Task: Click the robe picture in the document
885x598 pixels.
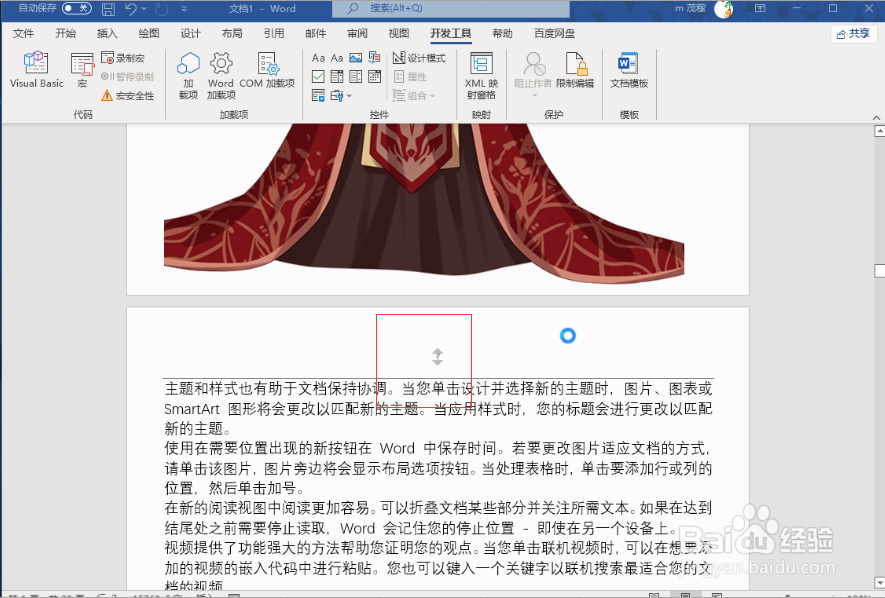Action: 424,203
